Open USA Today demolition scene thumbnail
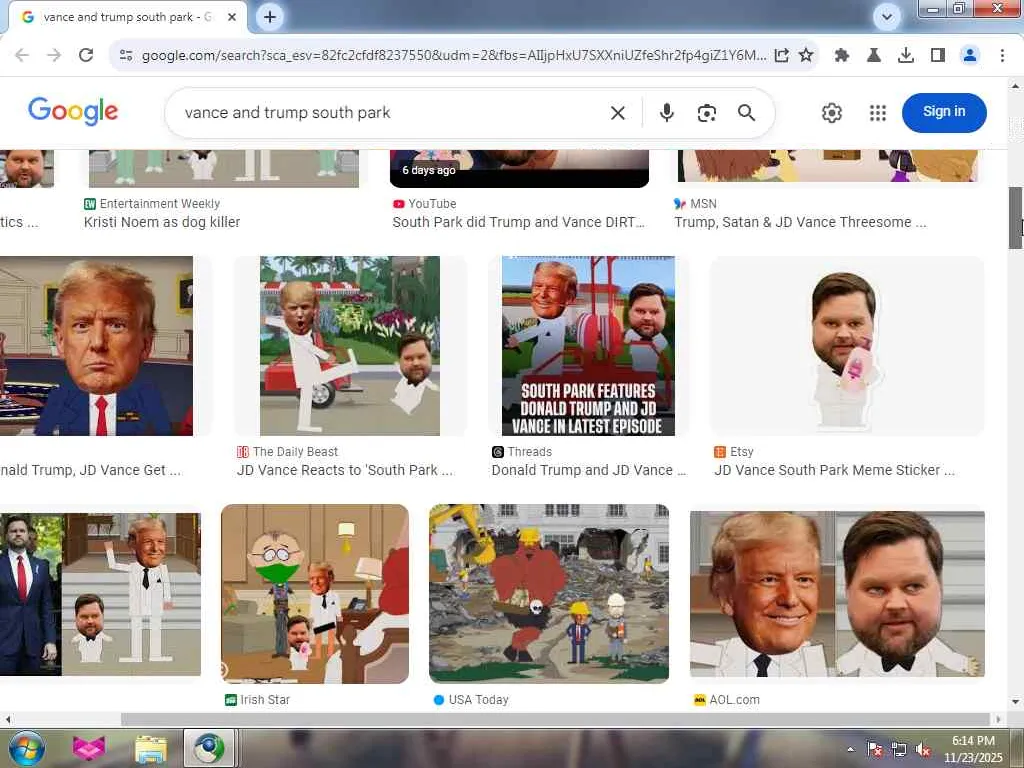 [549, 594]
